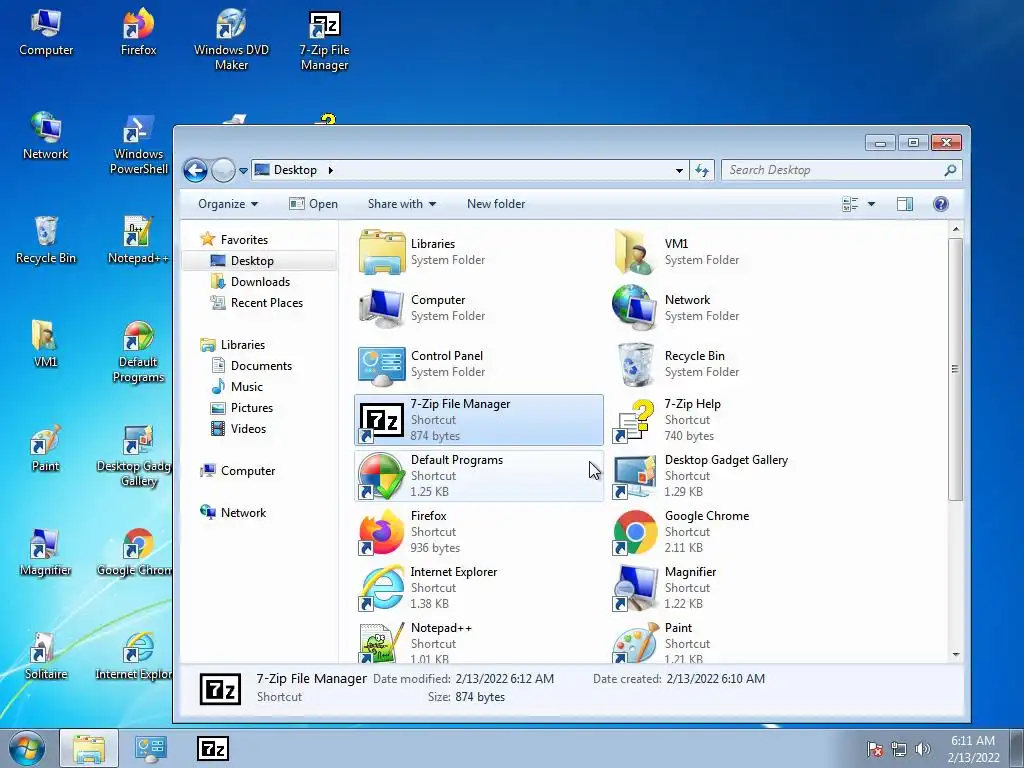Open the Windows Start button
This screenshot has width=1024, height=768.
[x=27, y=748]
